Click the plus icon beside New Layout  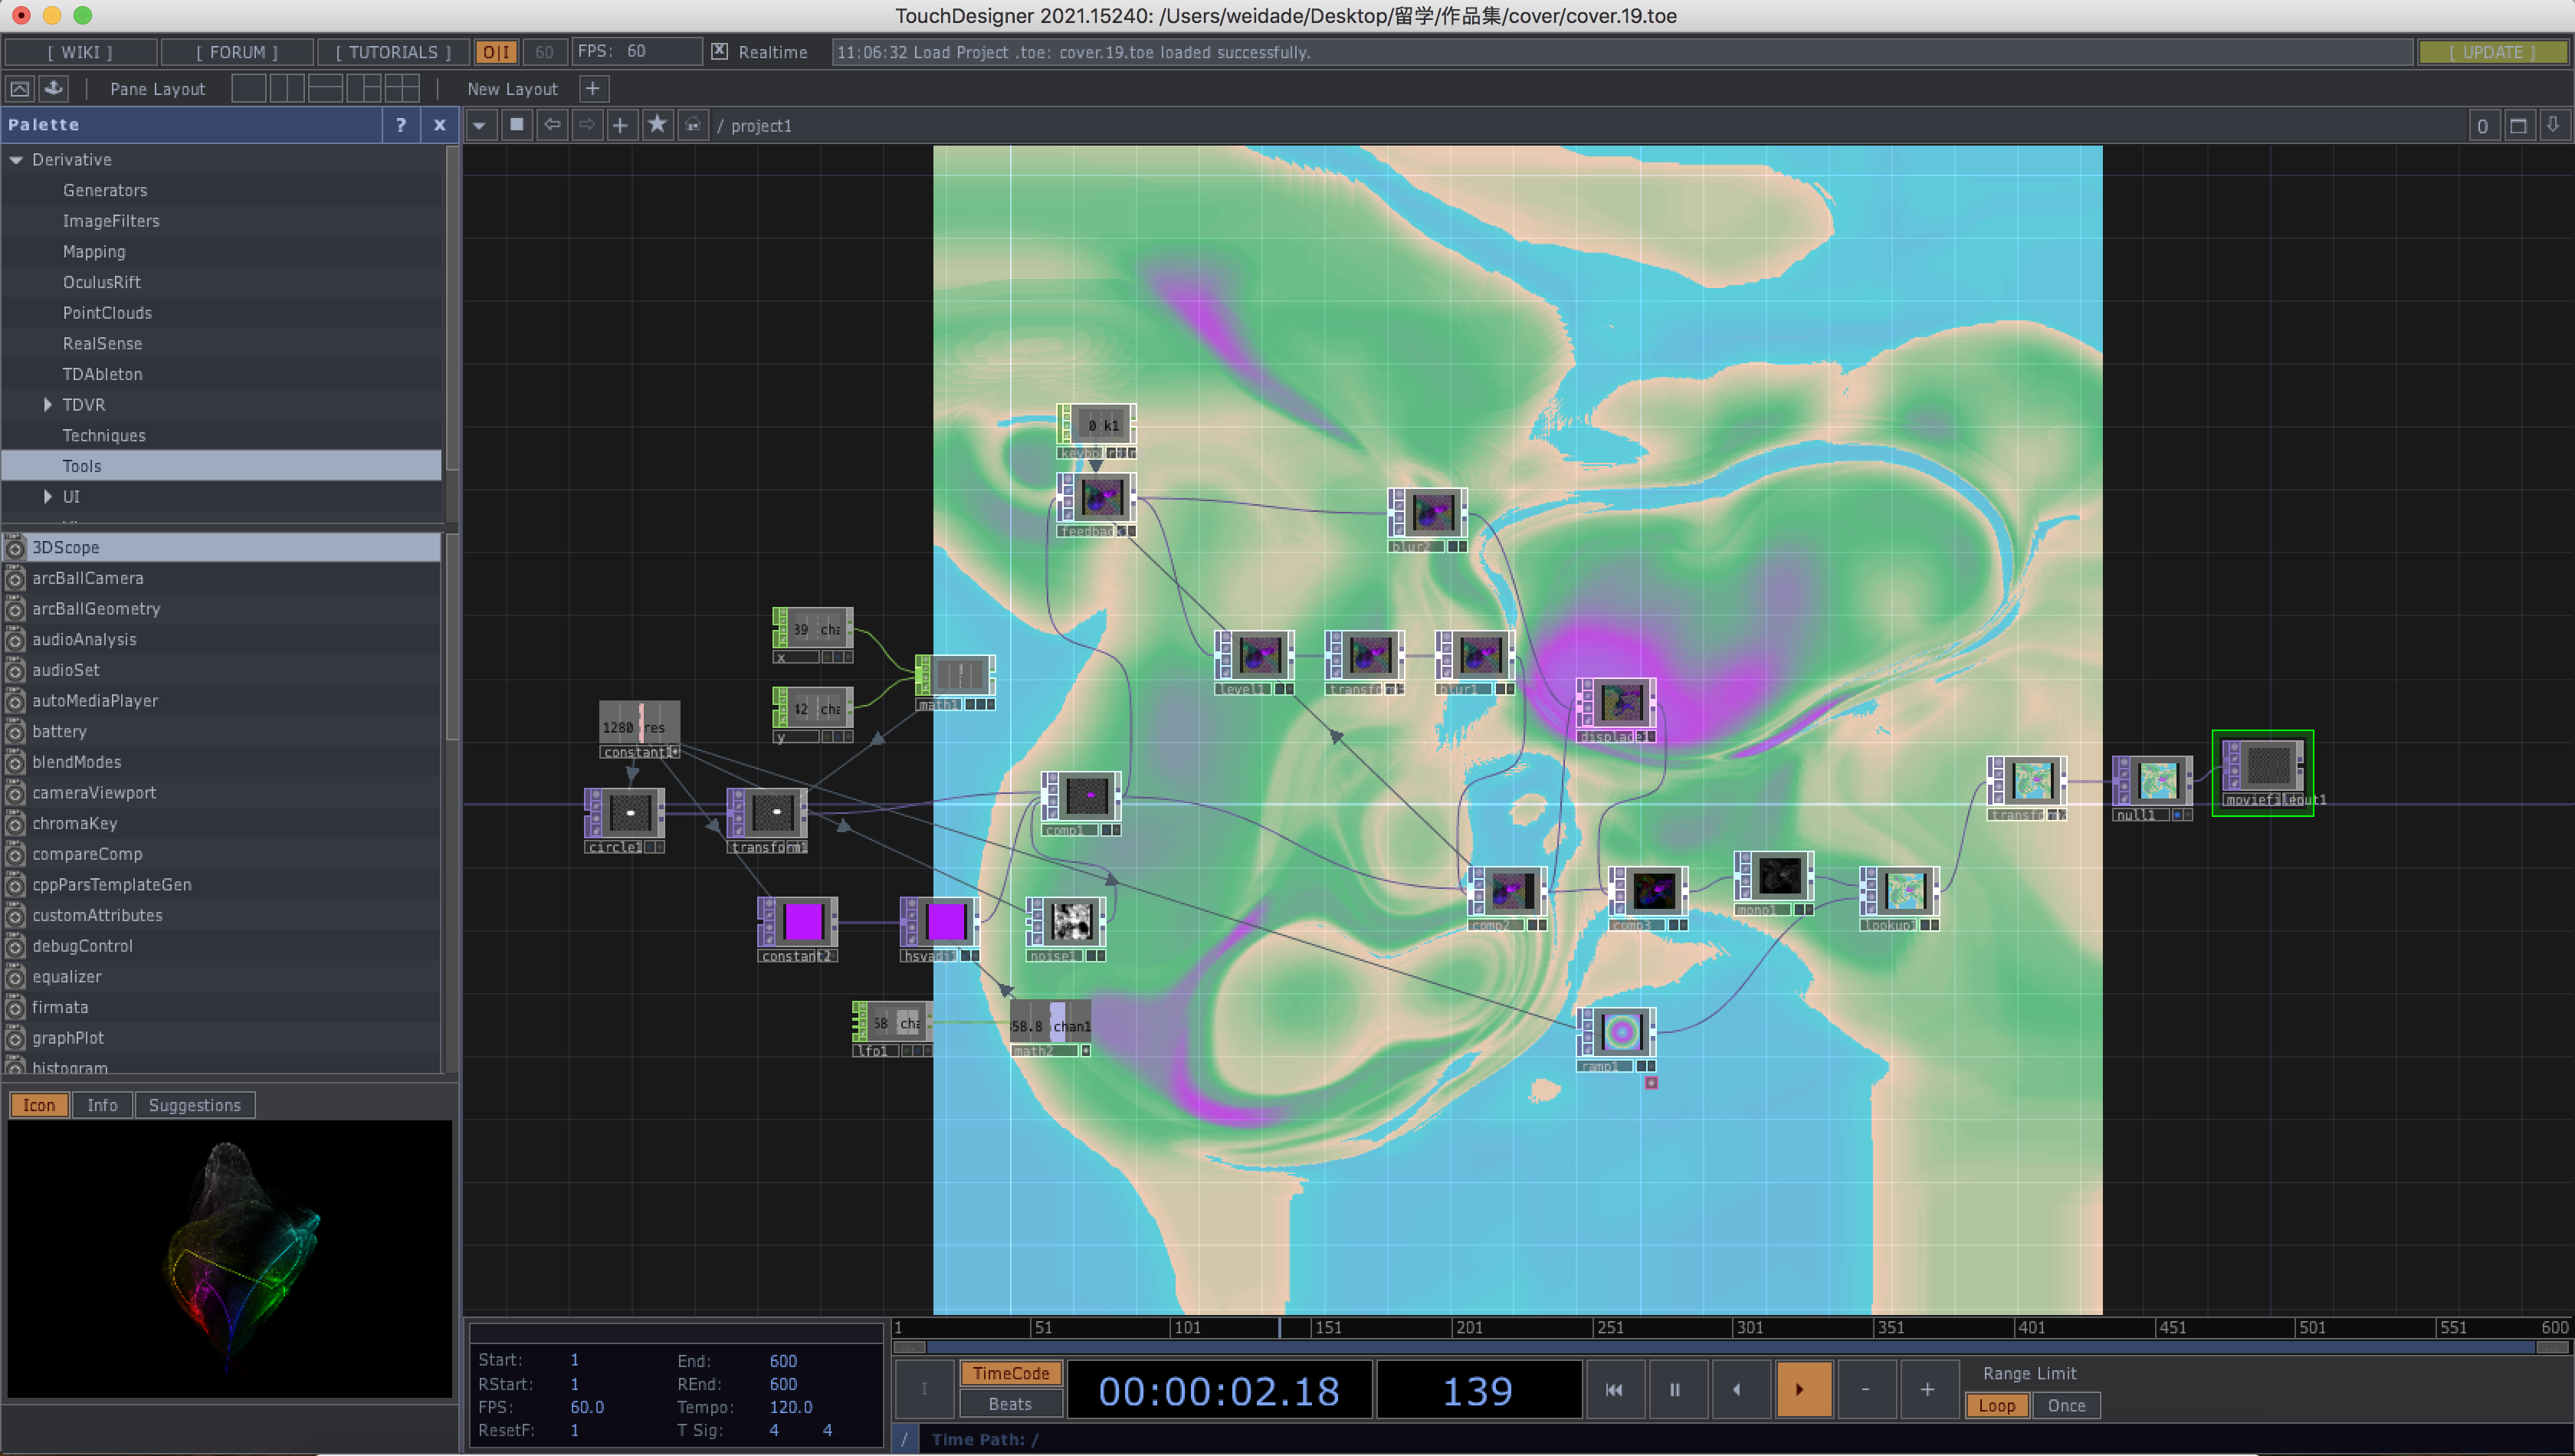coord(593,89)
